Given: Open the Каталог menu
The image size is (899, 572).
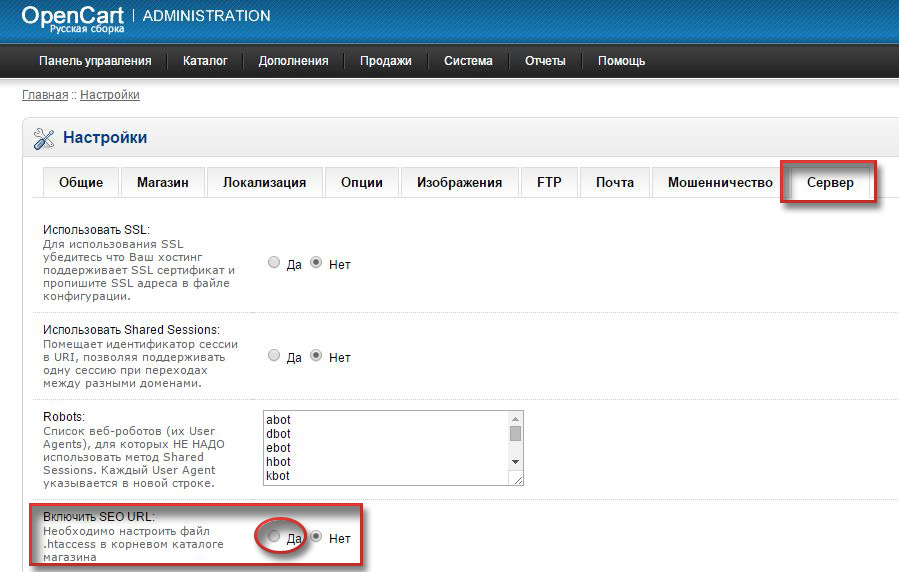Looking at the screenshot, I should [205, 61].
